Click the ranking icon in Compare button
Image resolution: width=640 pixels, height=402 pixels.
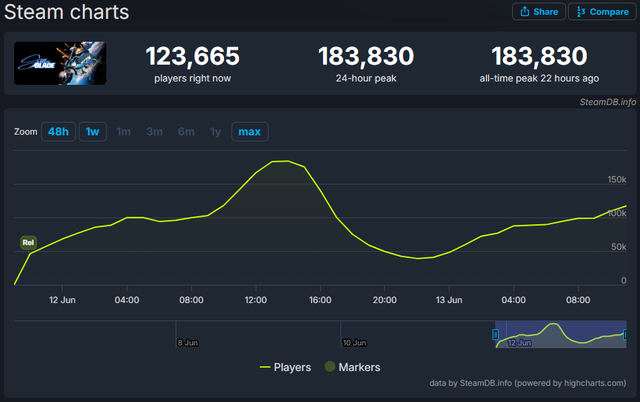point(581,11)
